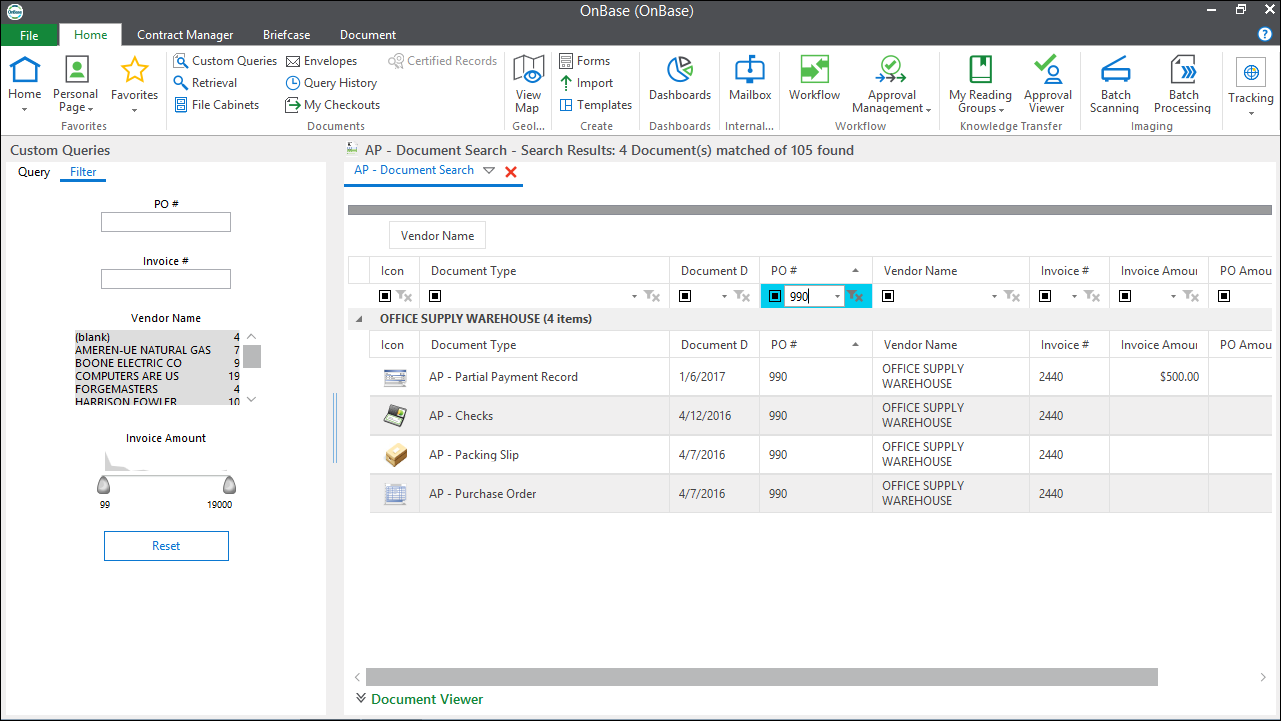Toggle filter operator box under PO #
Image resolution: width=1281 pixels, height=721 pixels.
(x=775, y=296)
